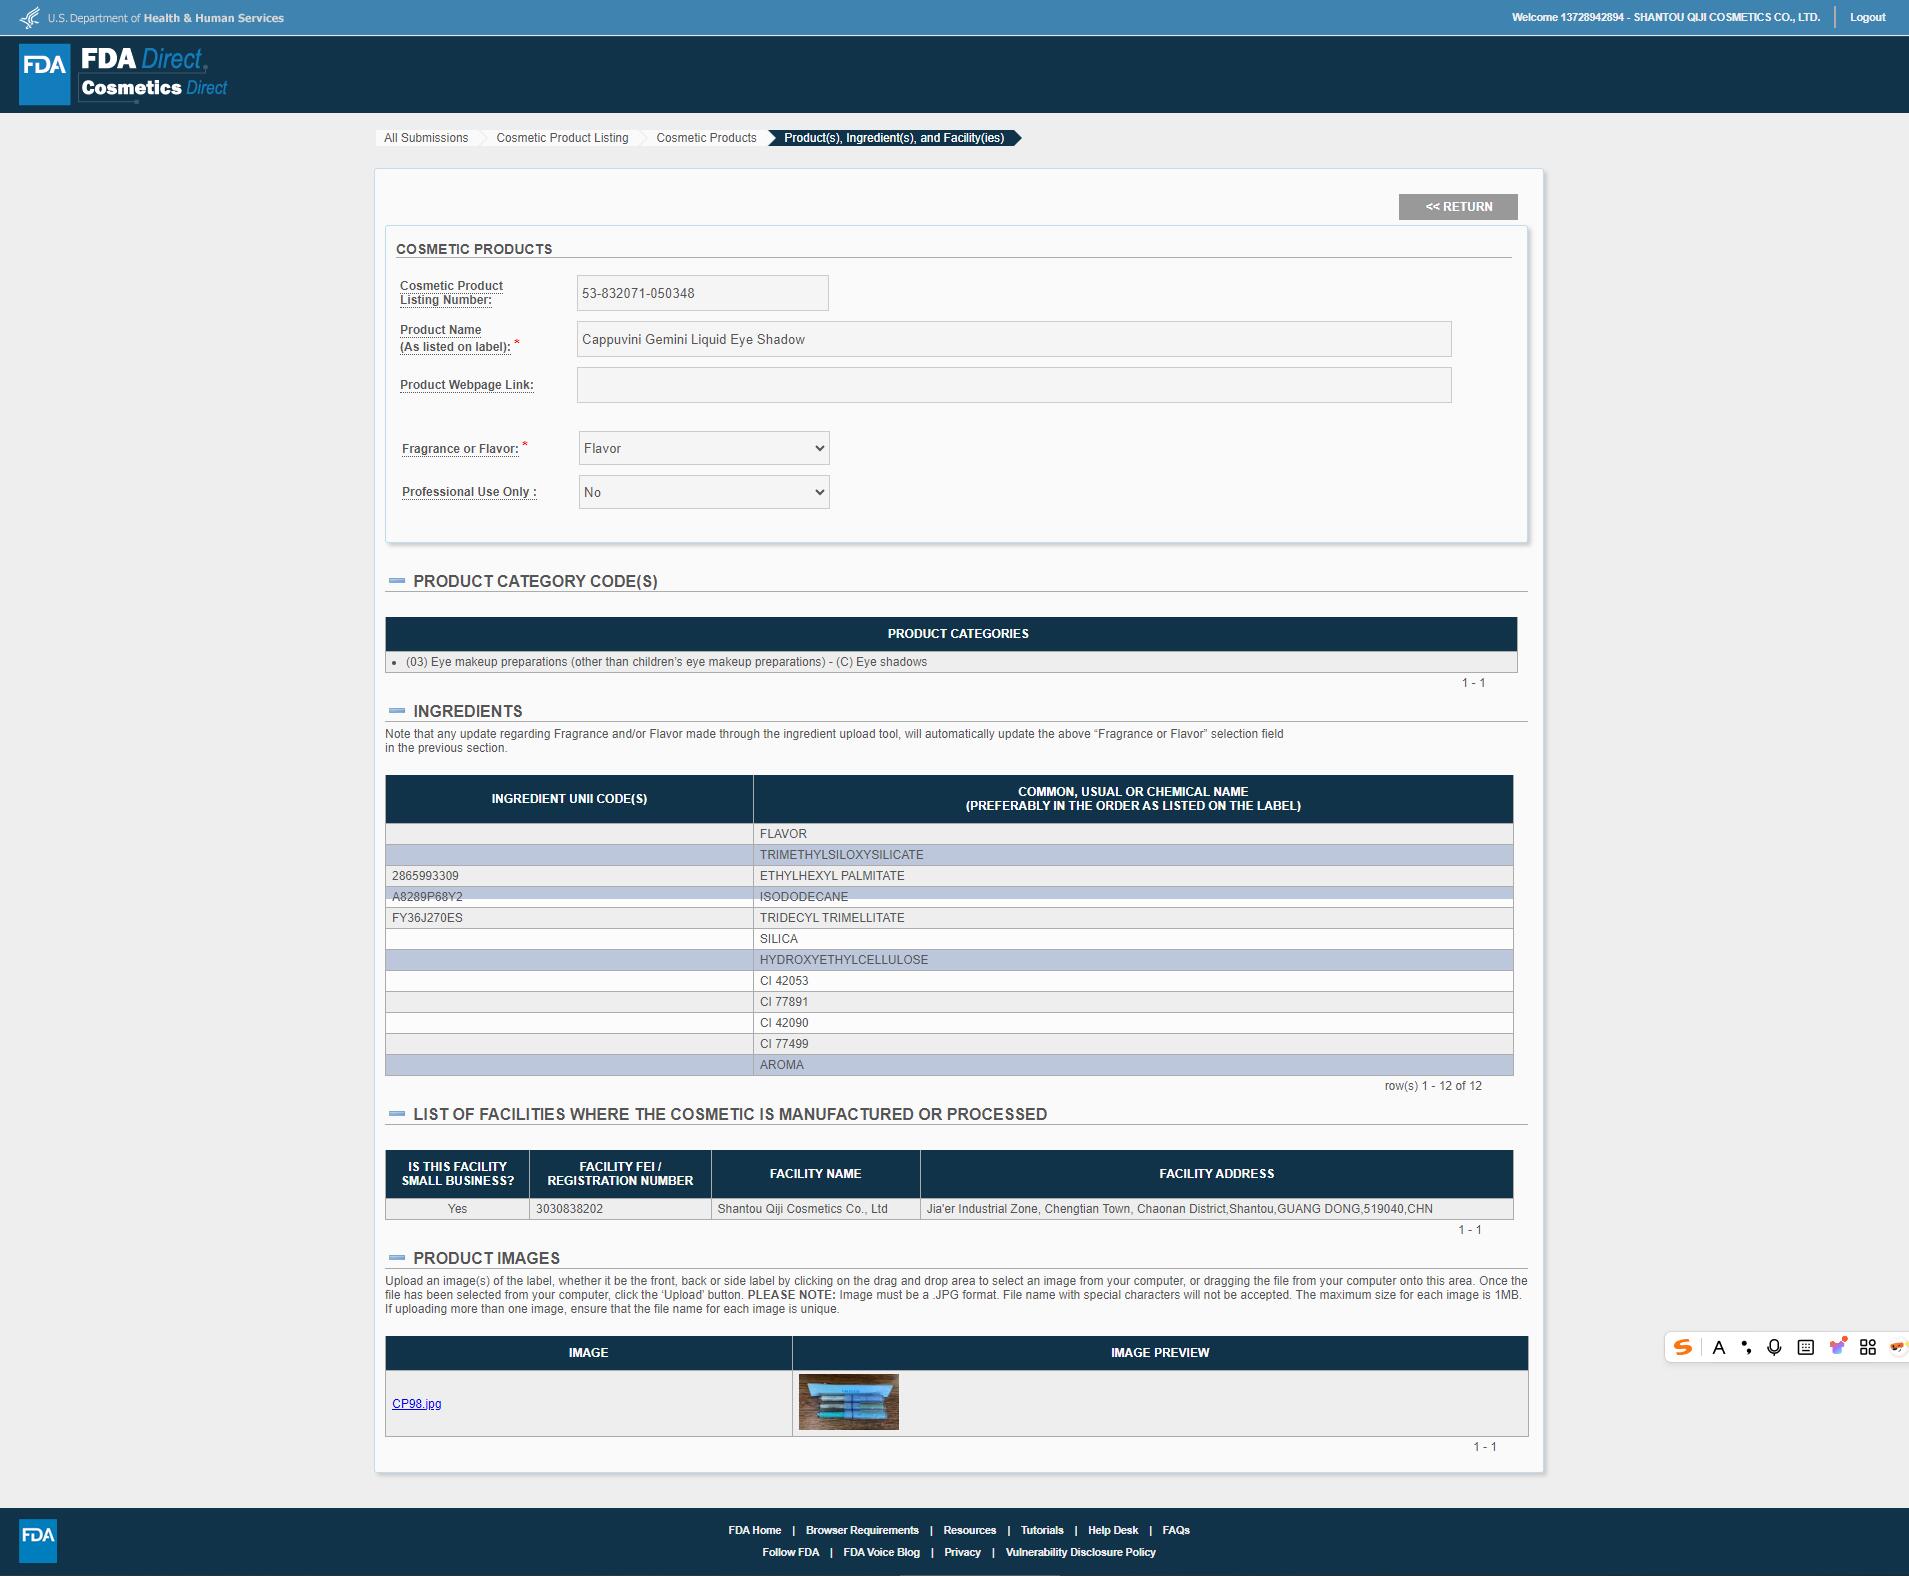Open the Professional Use Only dropdown

704,492
